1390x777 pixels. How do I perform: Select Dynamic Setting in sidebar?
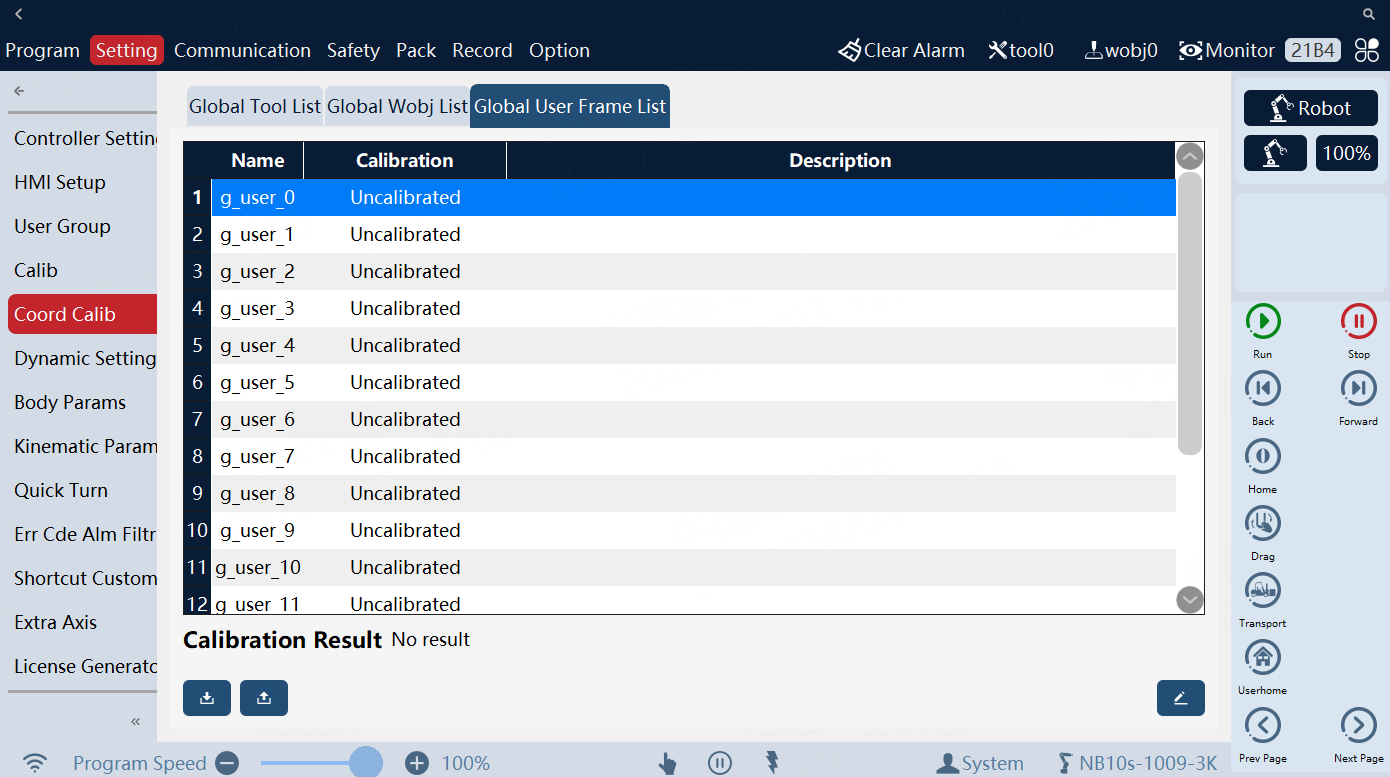(x=85, y=358)
